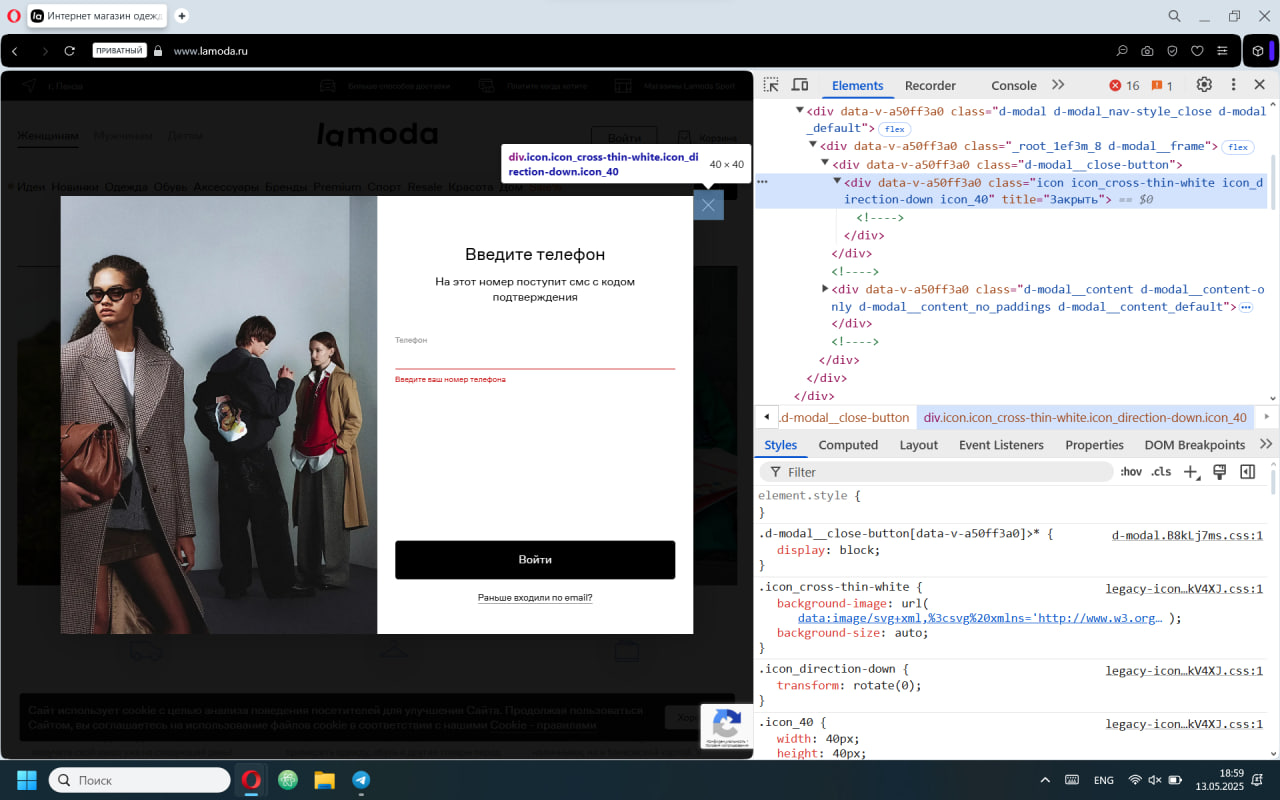
Task: Add a new style rule with plus icon
Action: click(x=1192, y=471)
